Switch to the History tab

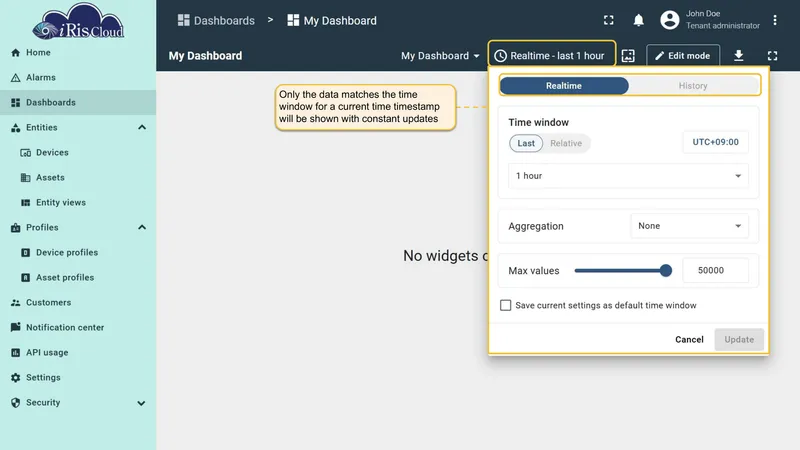pos(693,86)
